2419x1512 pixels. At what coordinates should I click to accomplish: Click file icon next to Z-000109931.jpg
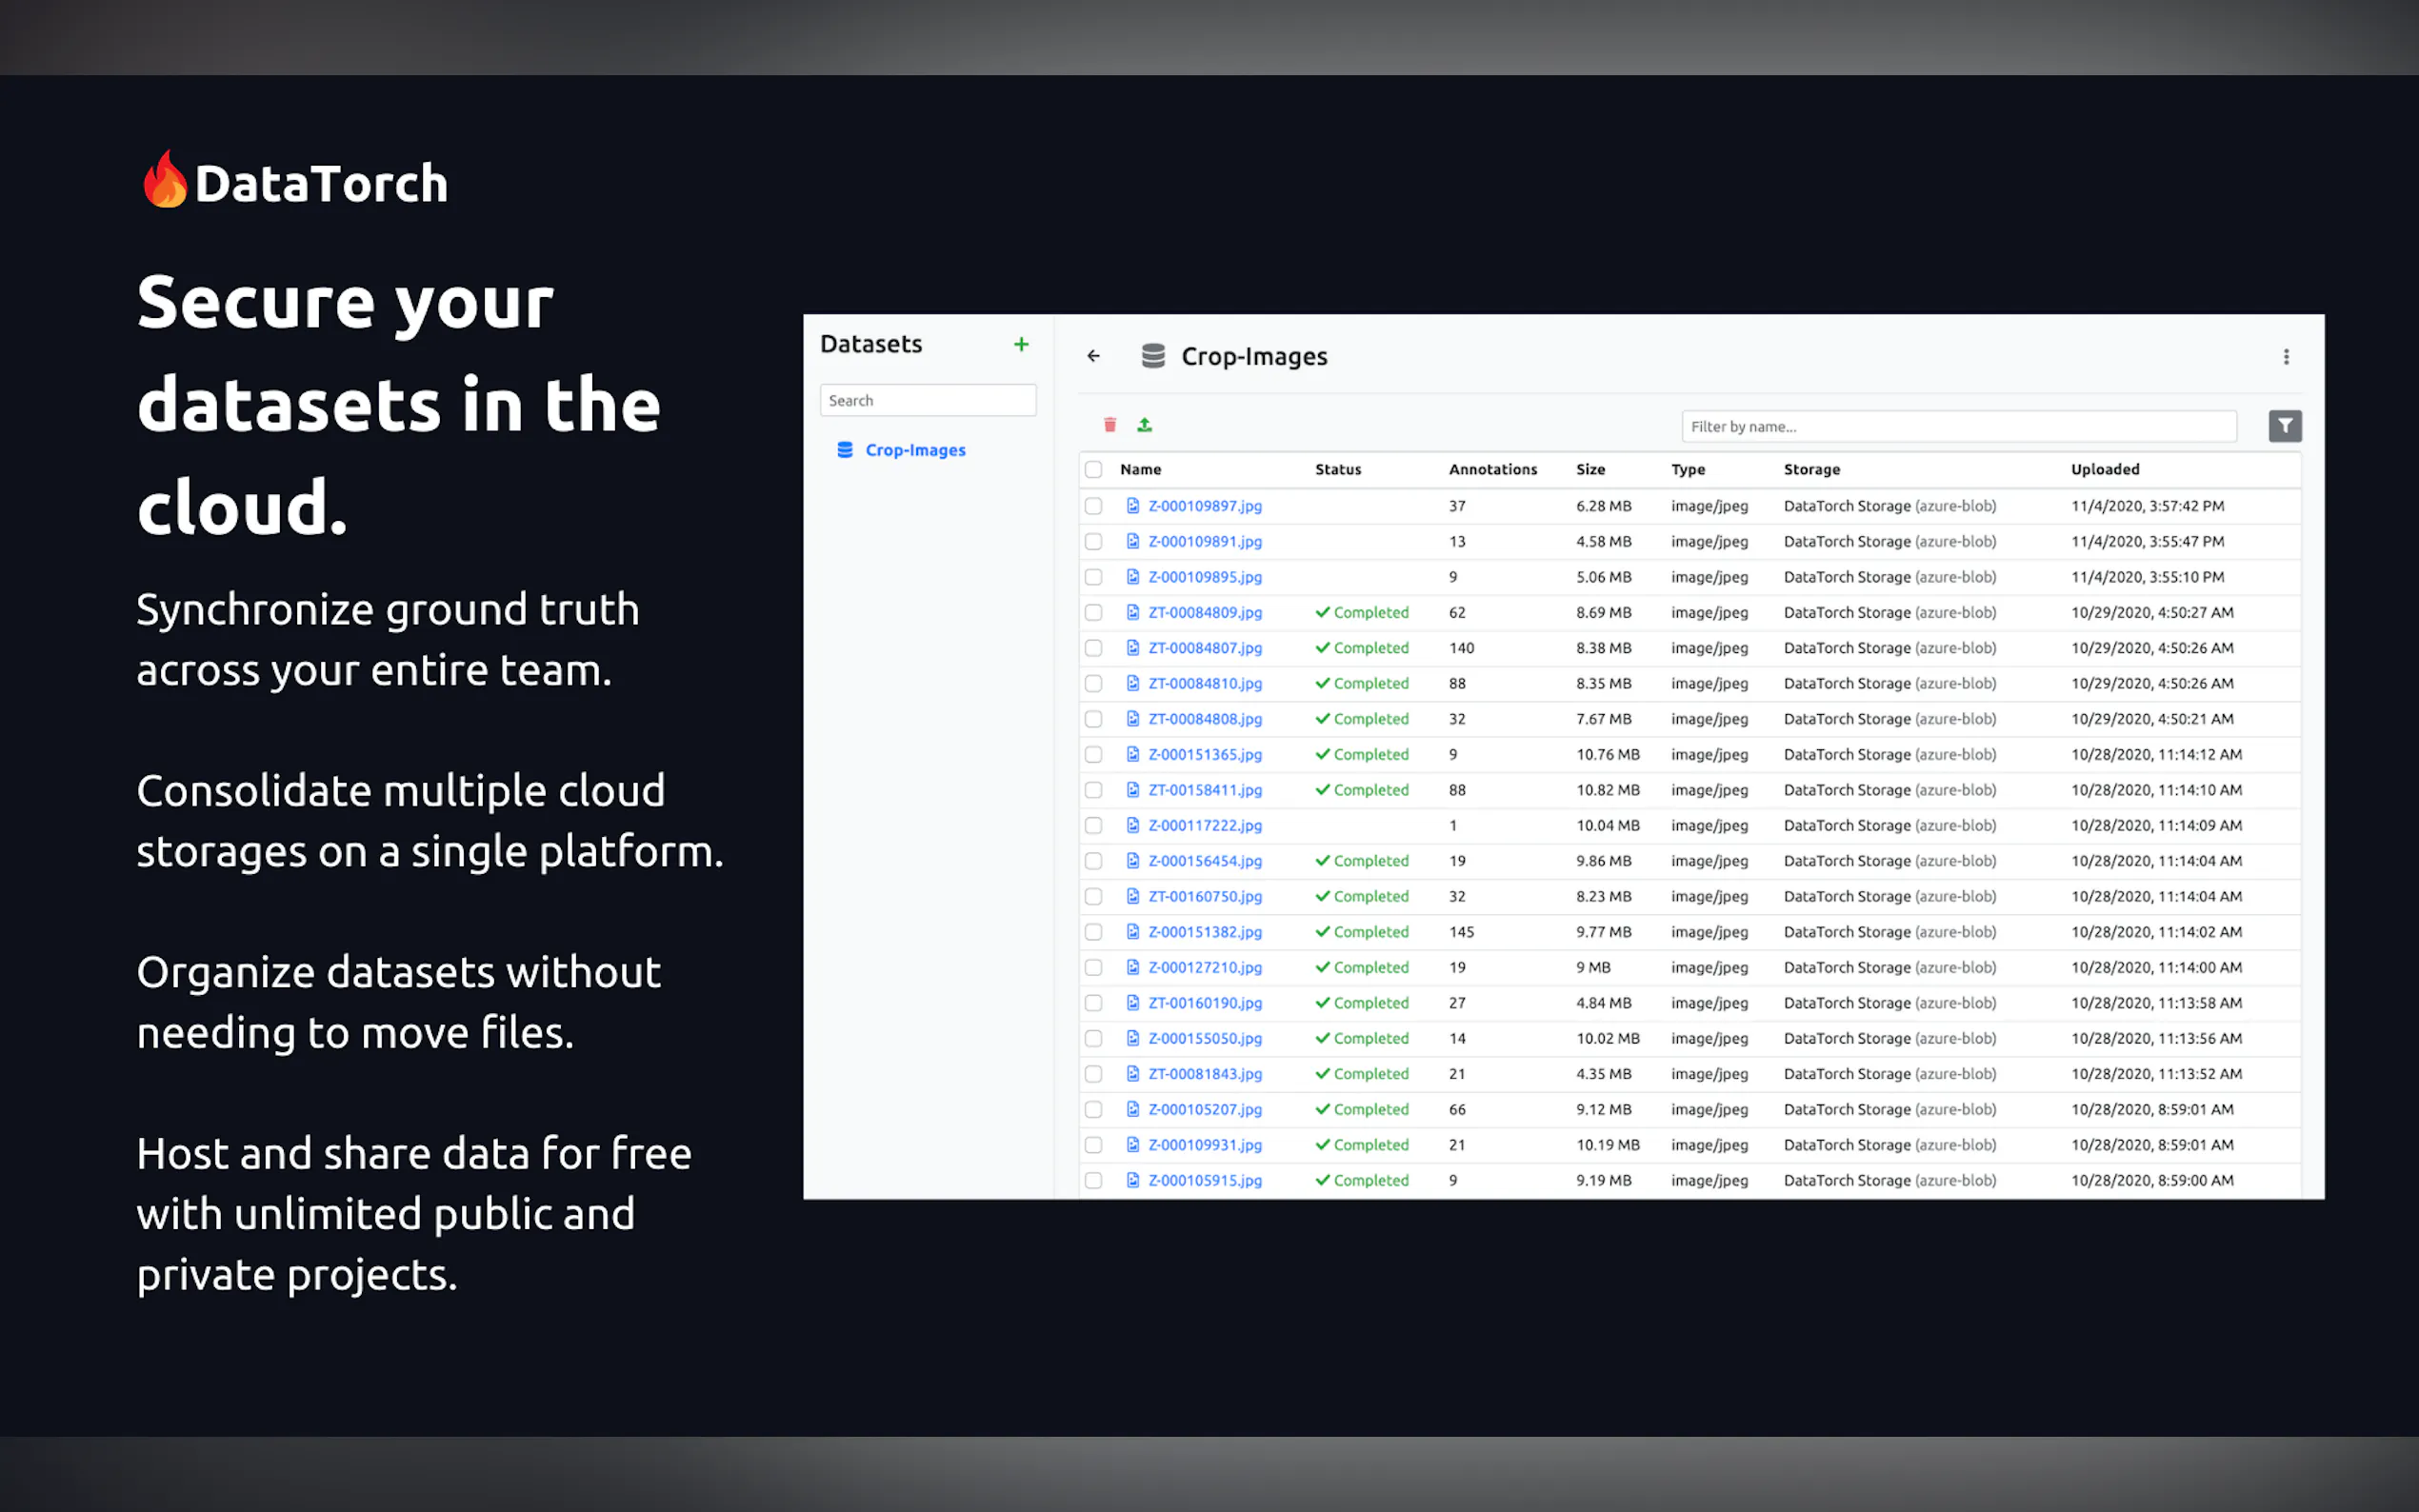pos(1133,1145)
